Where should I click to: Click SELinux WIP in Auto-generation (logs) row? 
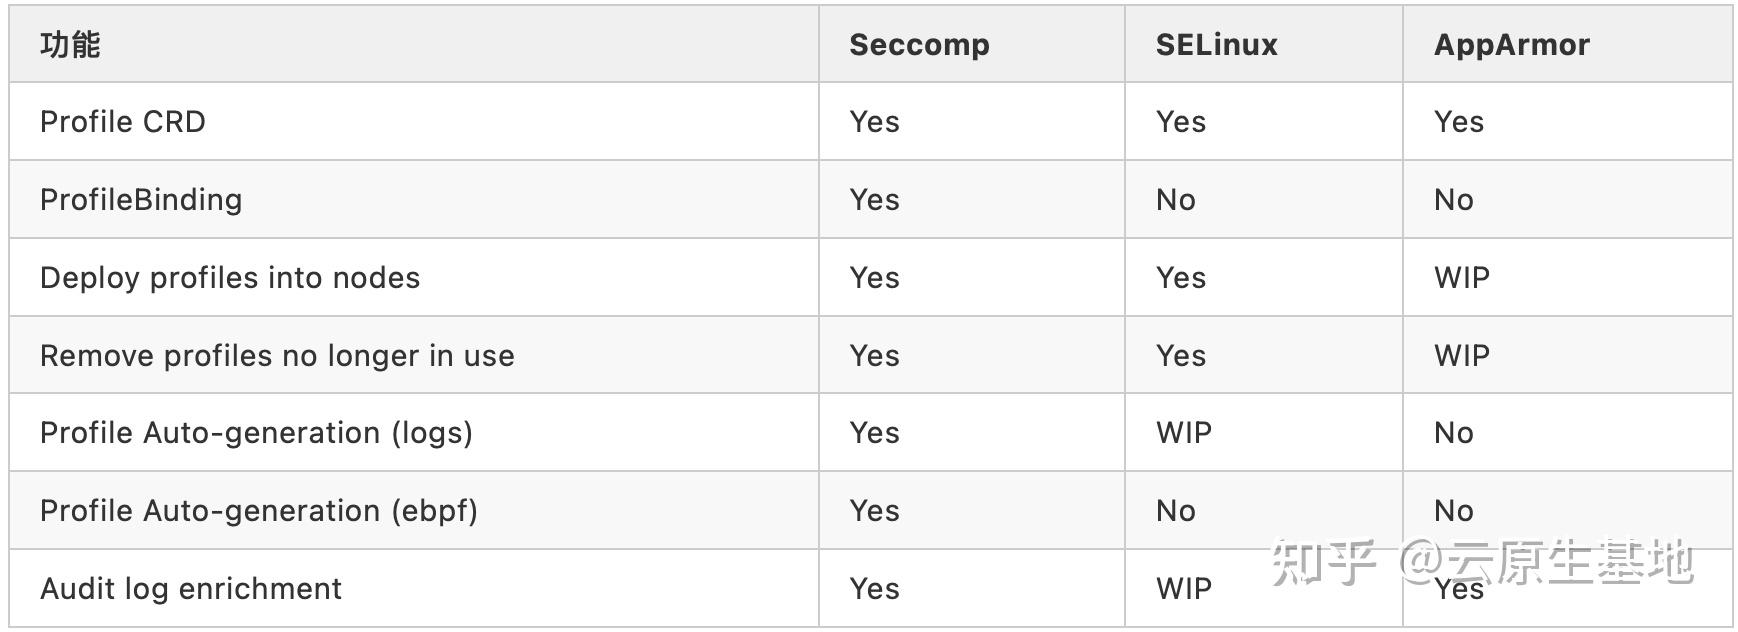coord(1183,433)
